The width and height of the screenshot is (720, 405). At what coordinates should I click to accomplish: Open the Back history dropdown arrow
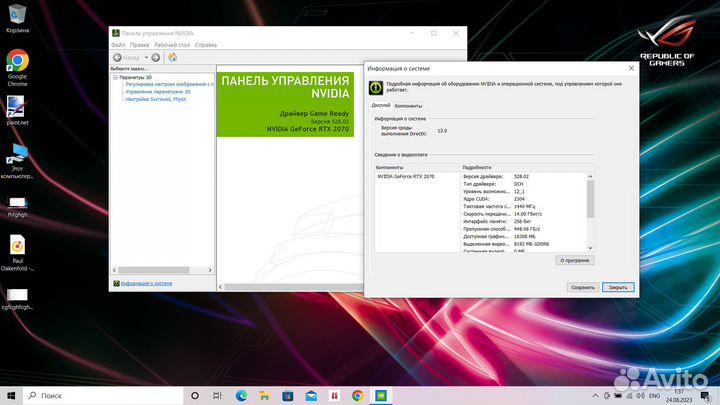[x=146, y=57]
